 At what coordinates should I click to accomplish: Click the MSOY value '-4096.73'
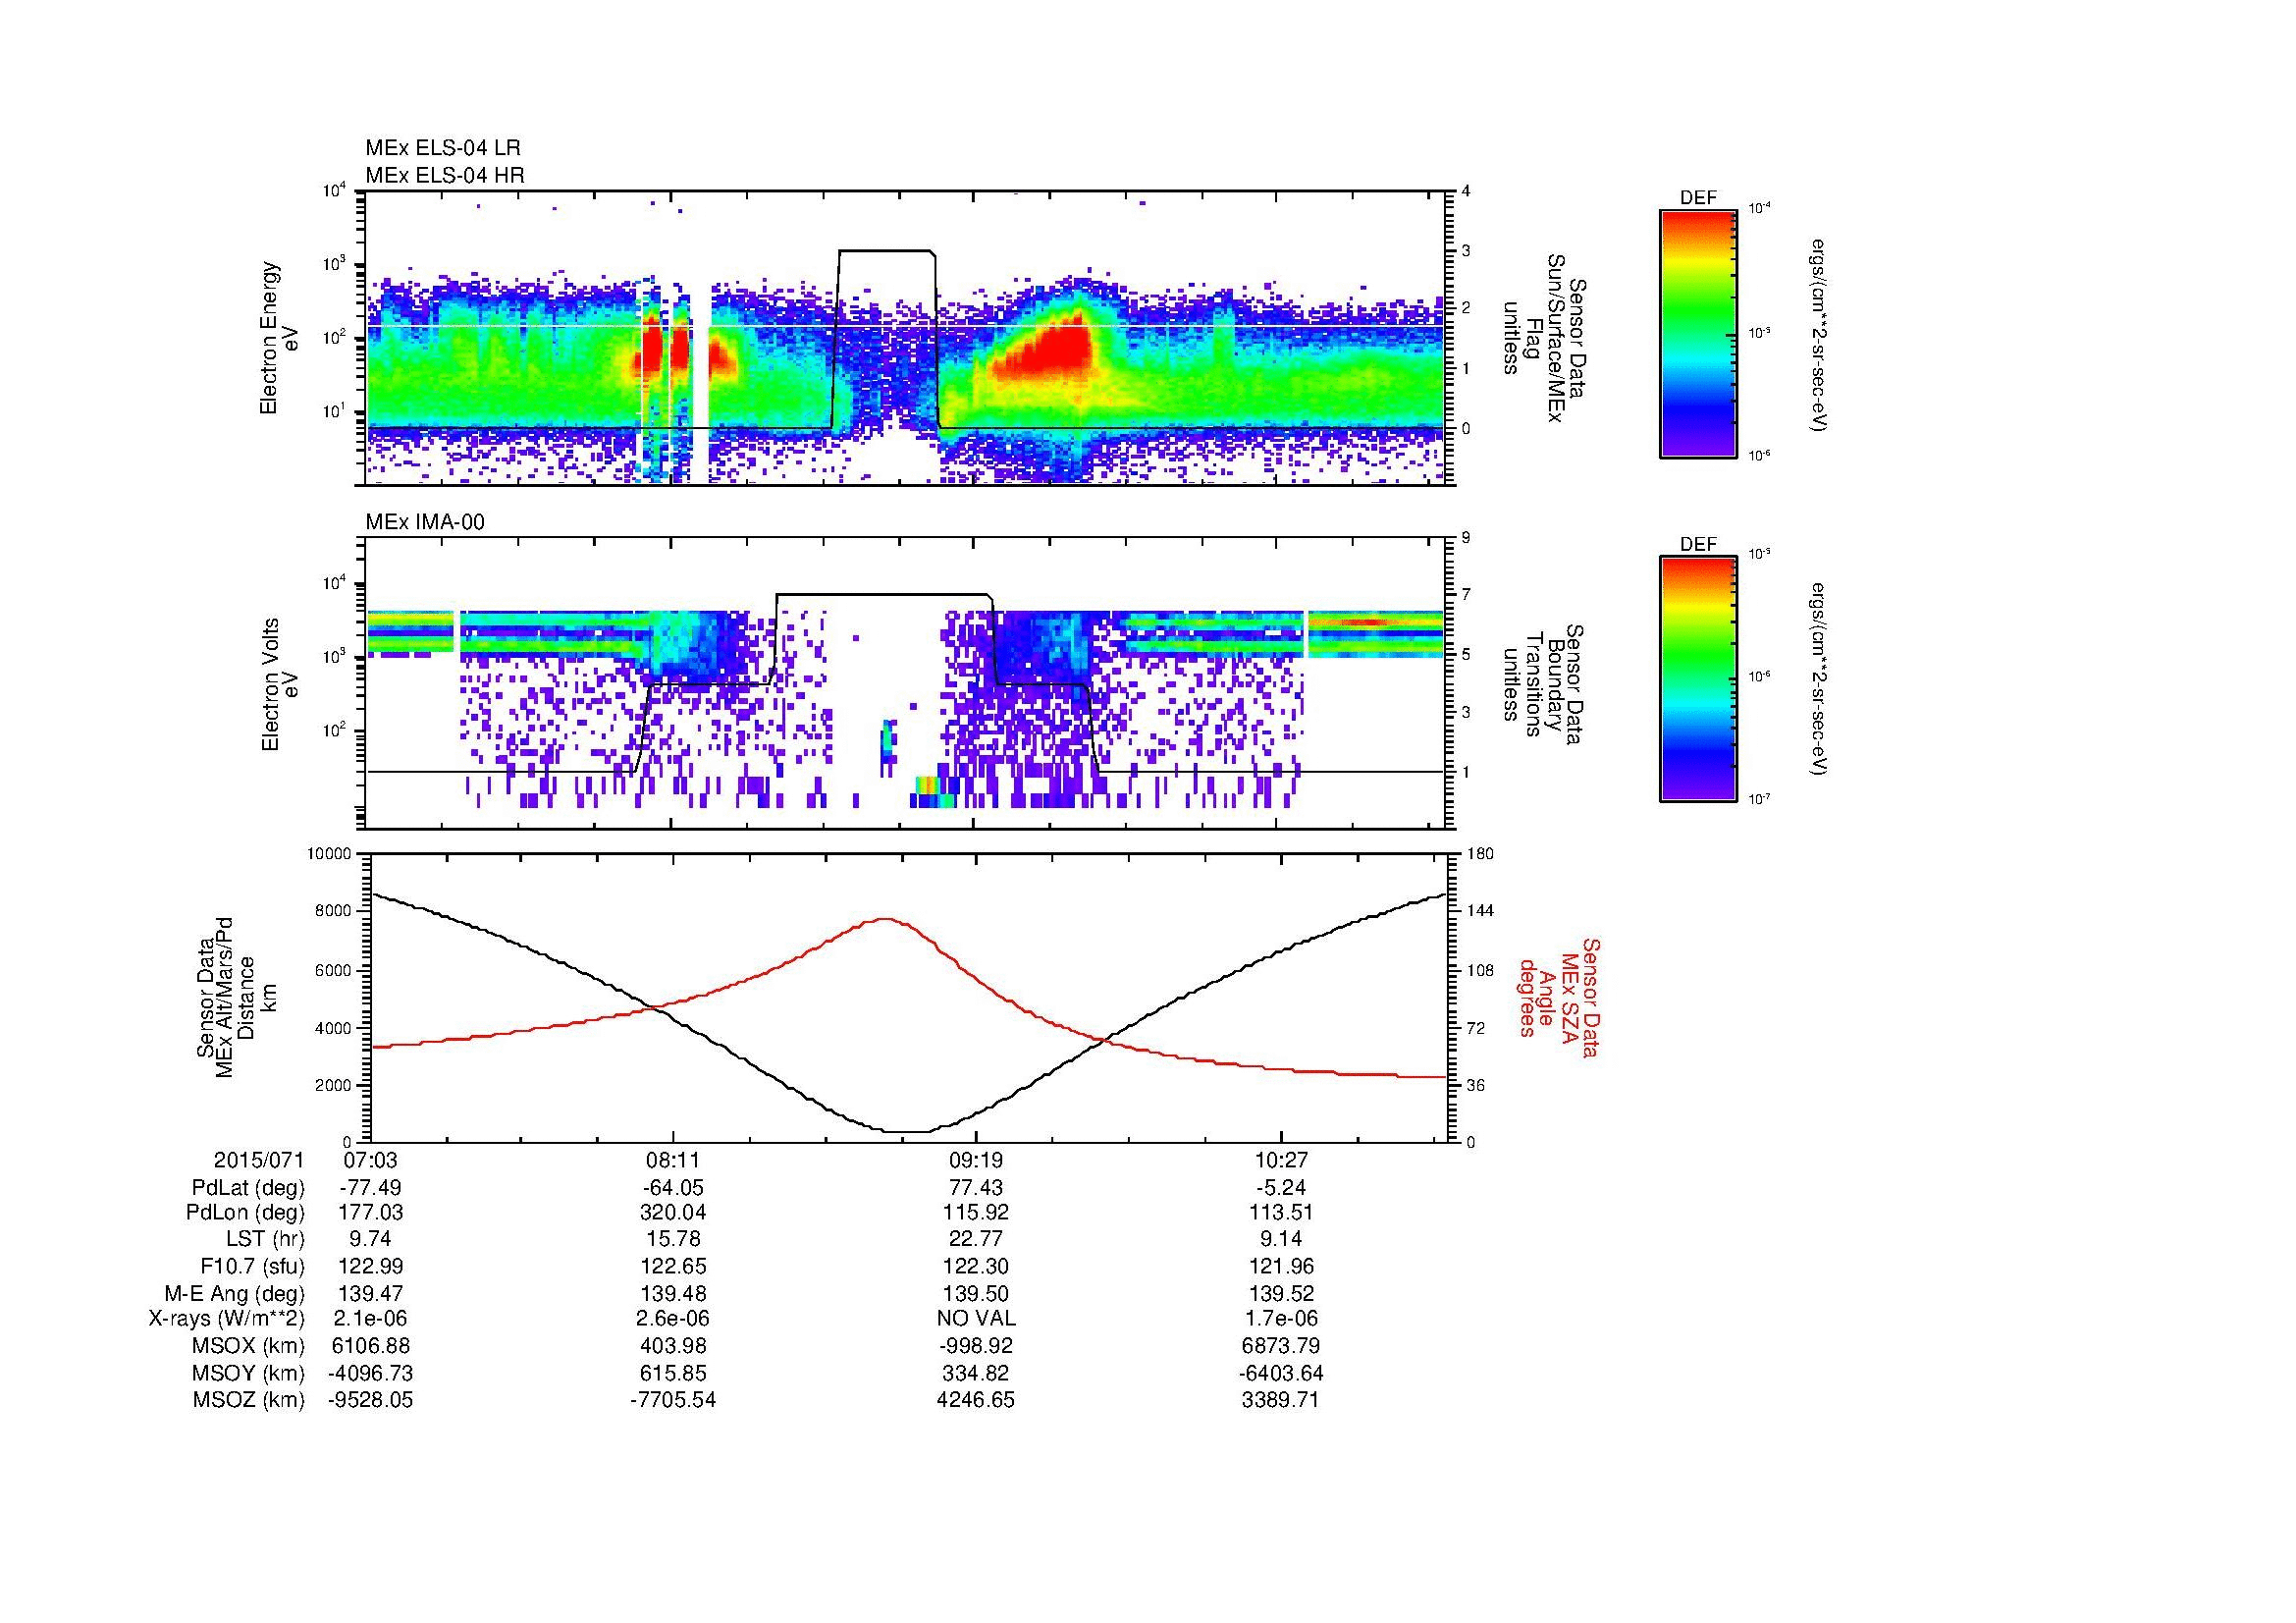coord(370,1374)
